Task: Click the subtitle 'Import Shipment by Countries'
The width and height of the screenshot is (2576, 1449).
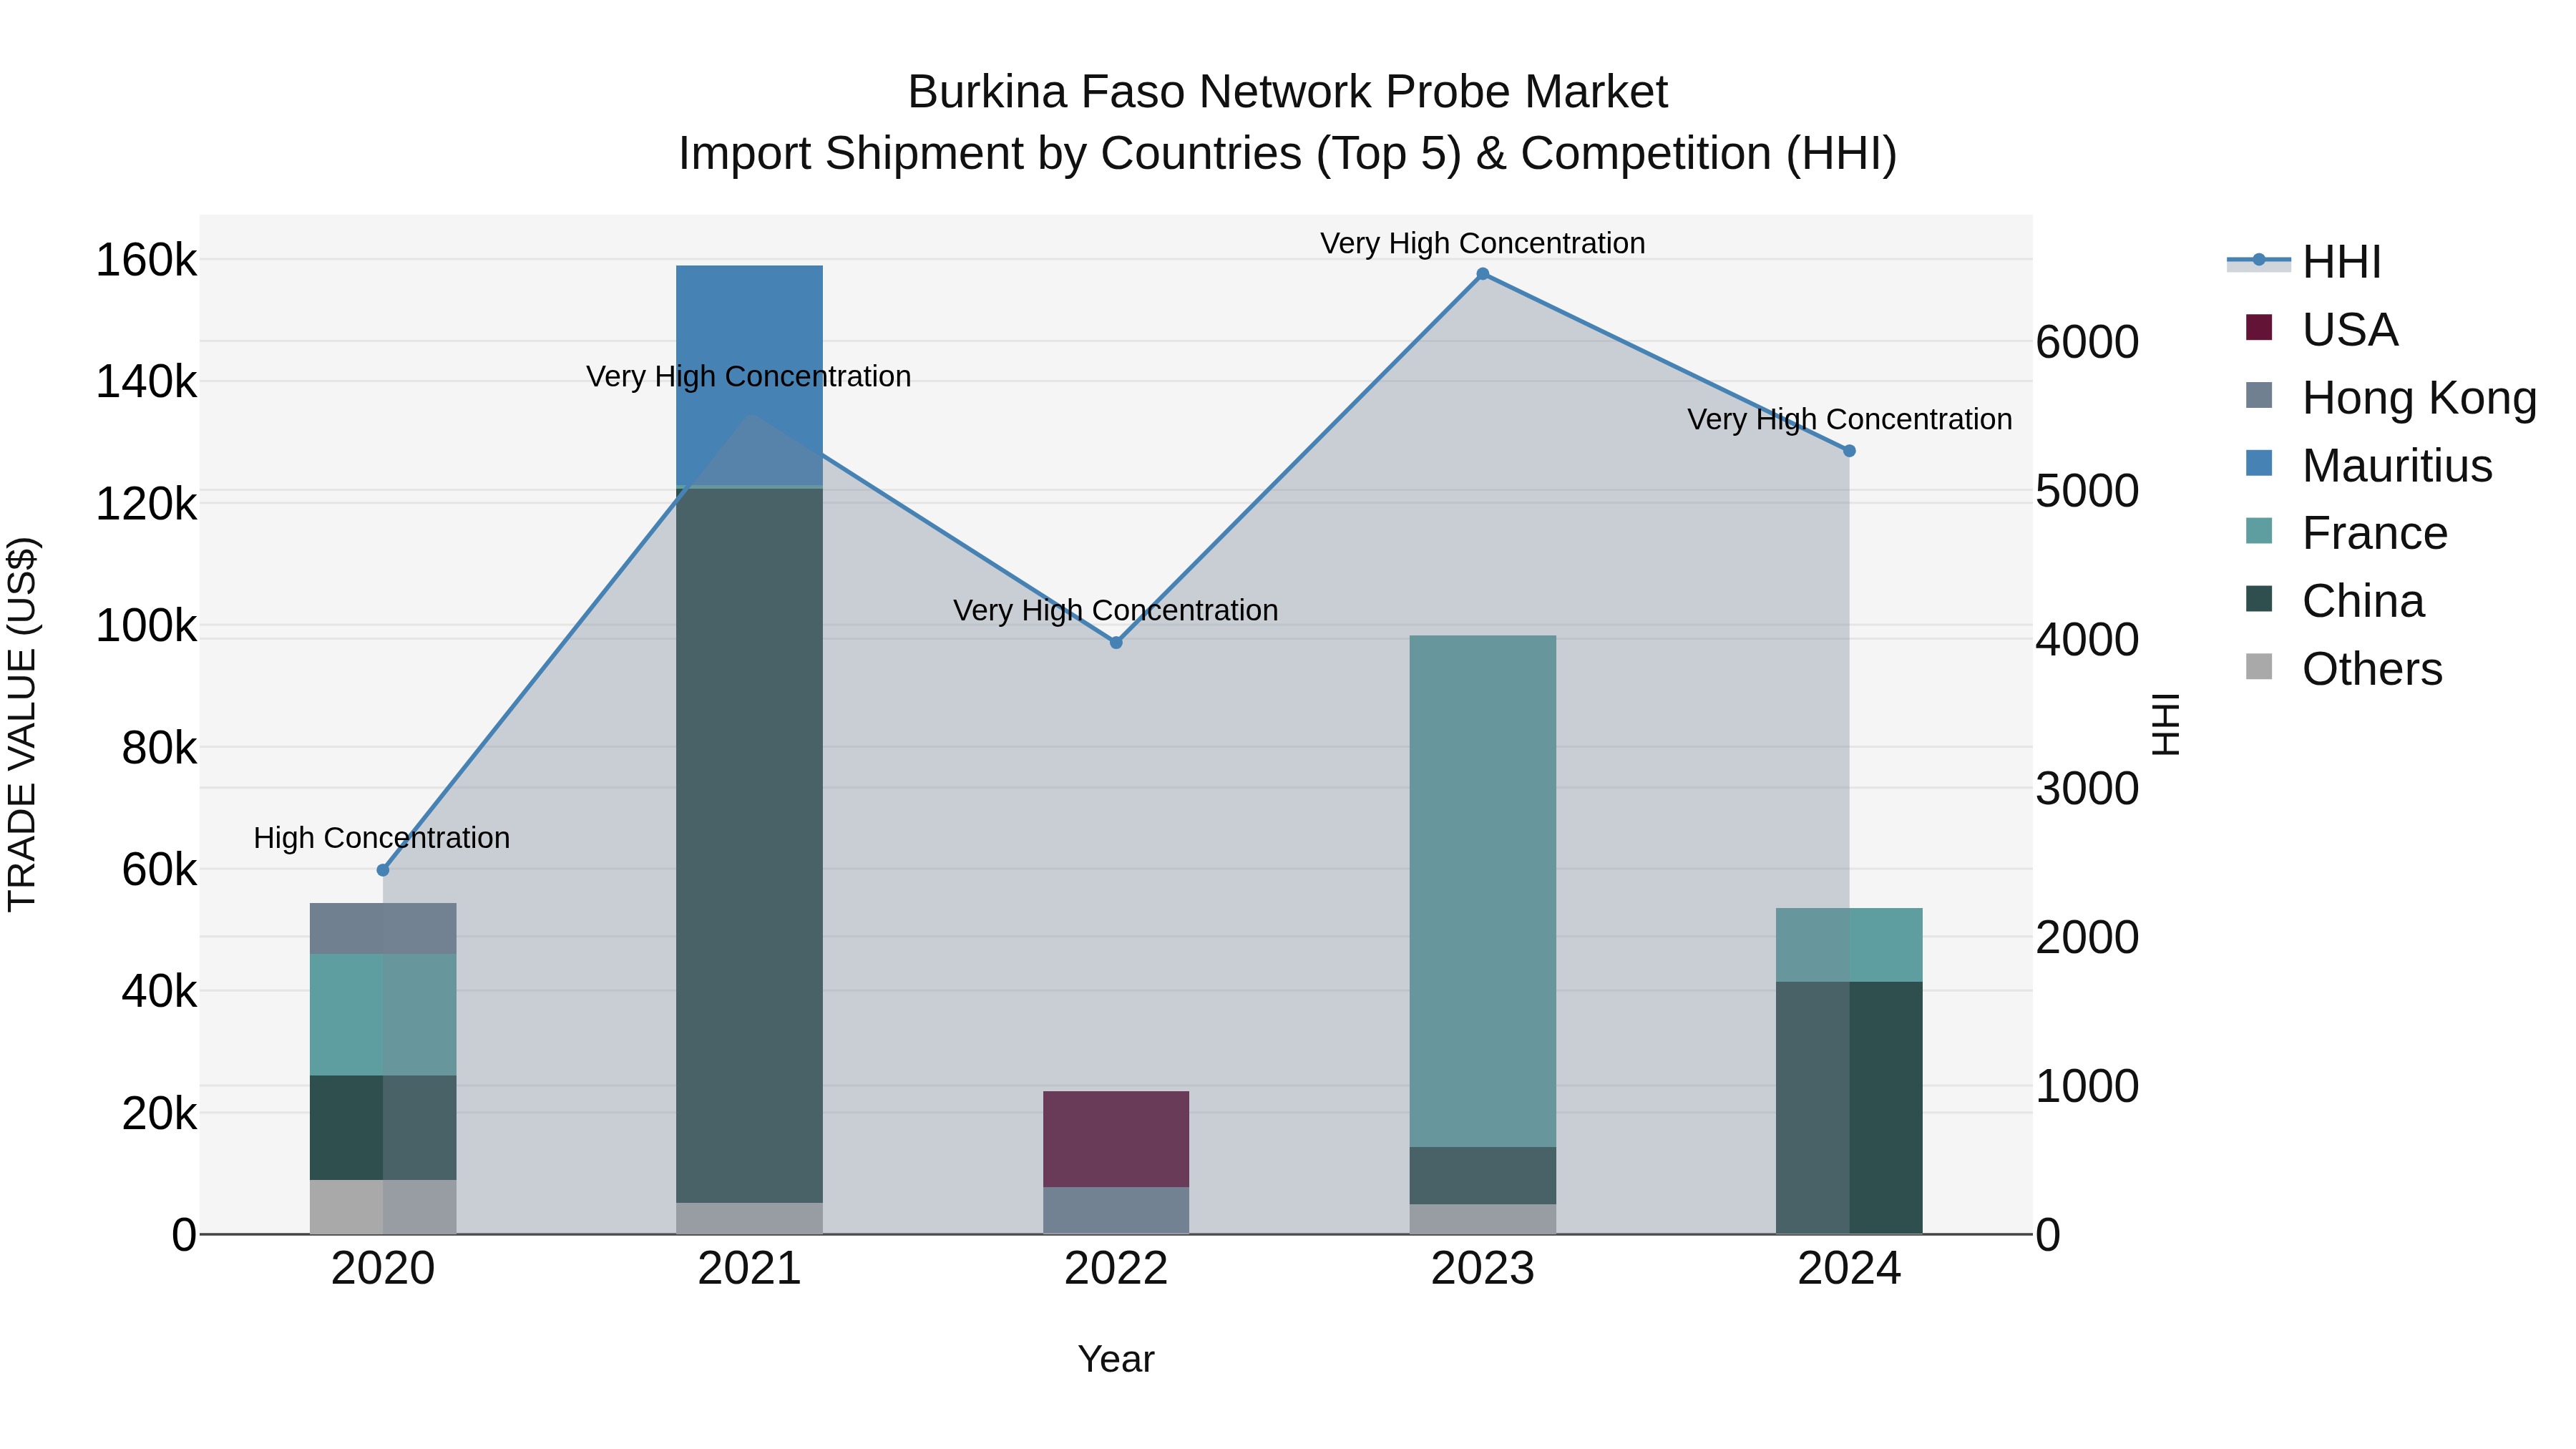Action: (x=991, y=155)
